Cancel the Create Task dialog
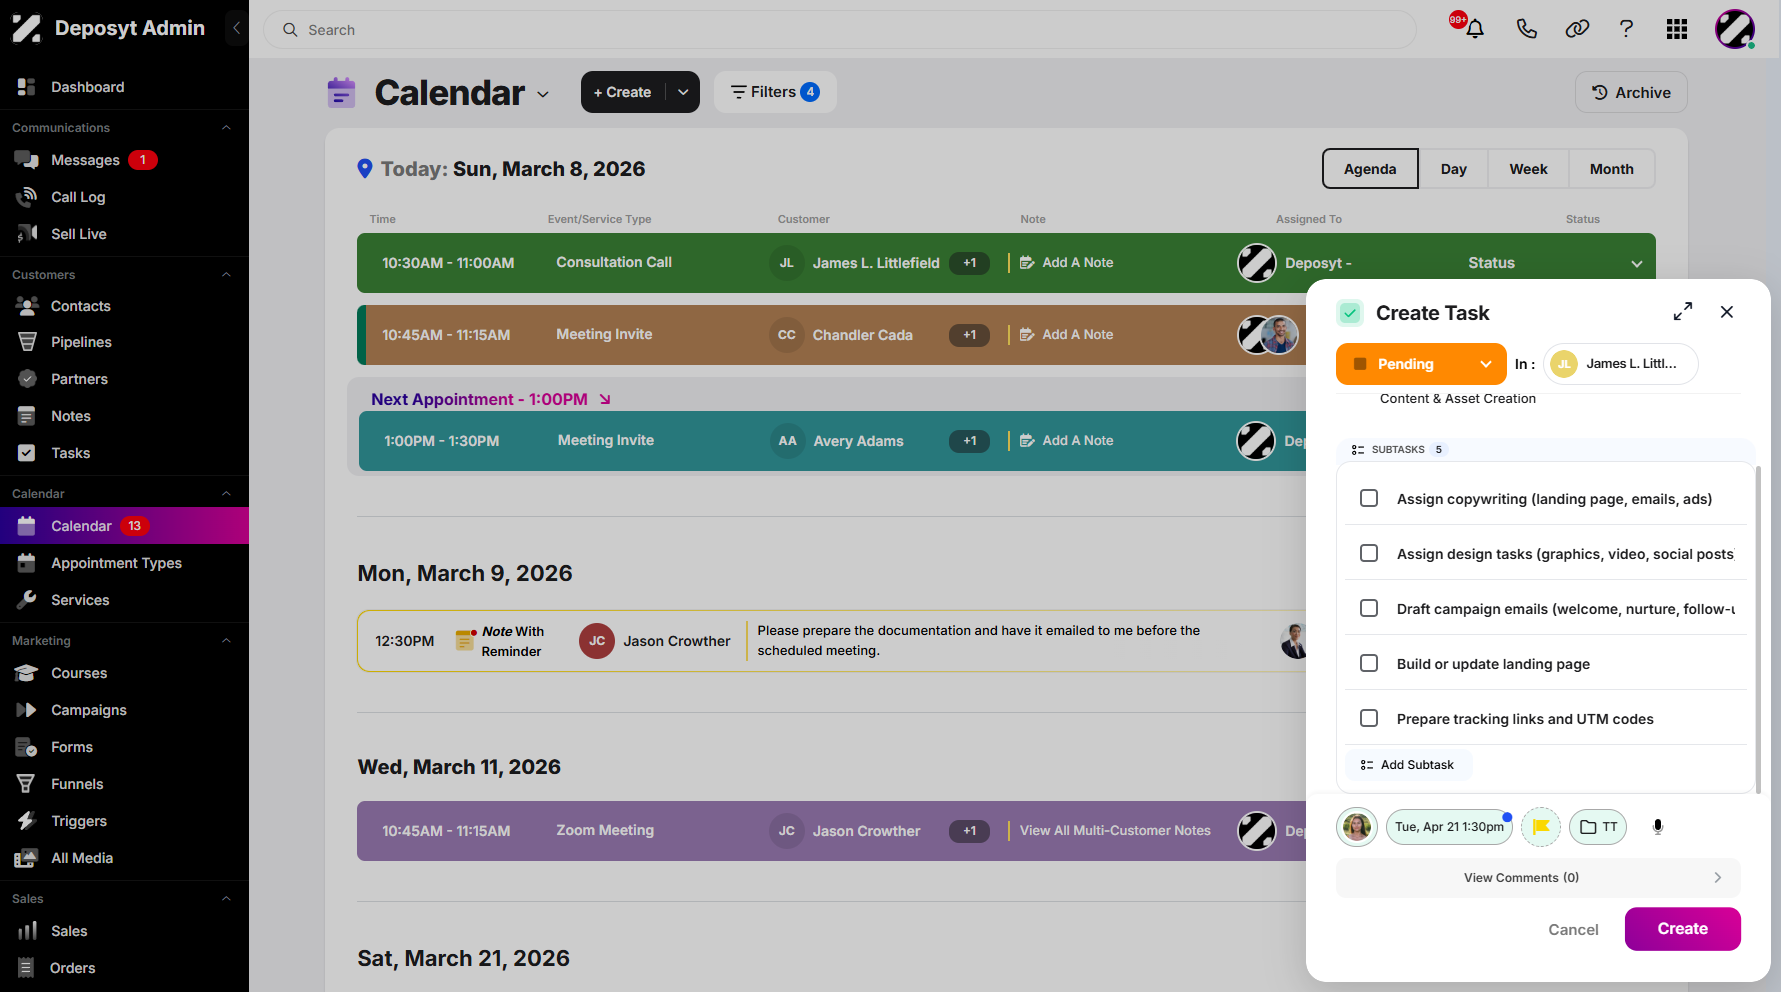The width and height of the screenshot is (1781, 992). (1573, 930)
